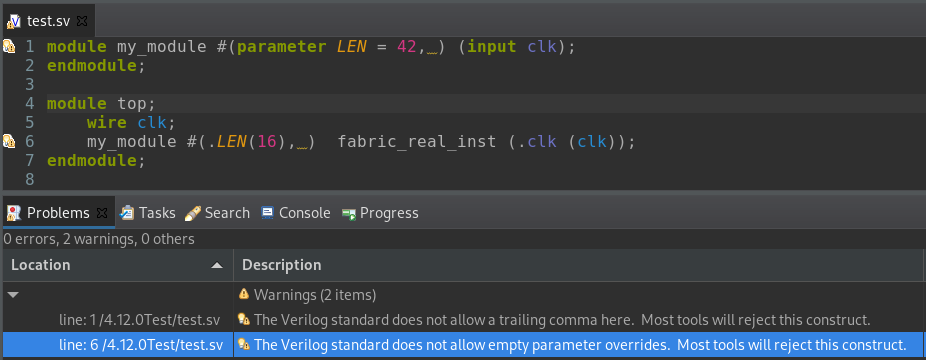Click the test.sv file icon in tab
The height and width of the screenshot is (360, 926).
click(x=14, y=22)
